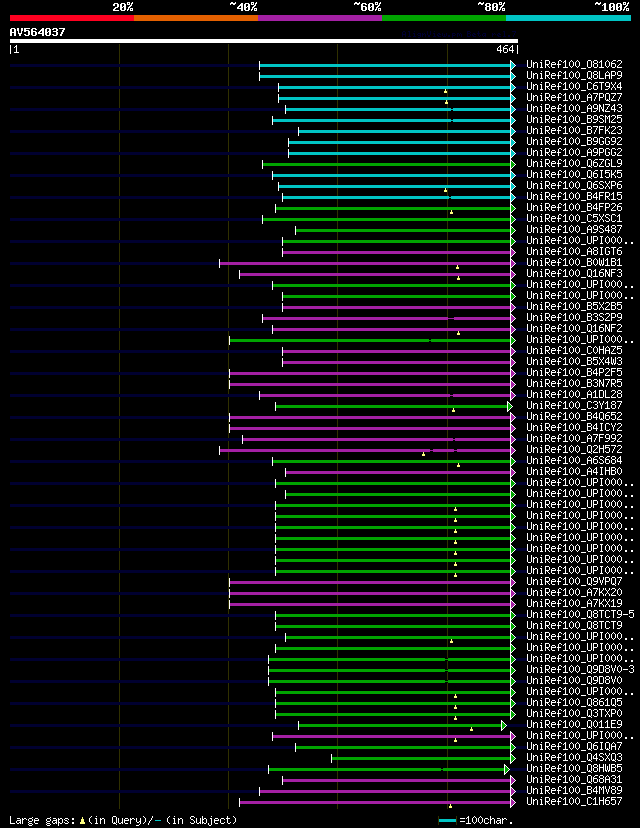Viewport: 640px width, 828px height.
Task: Click the green ~80% legend segment
Action: (x=444, y=18)
